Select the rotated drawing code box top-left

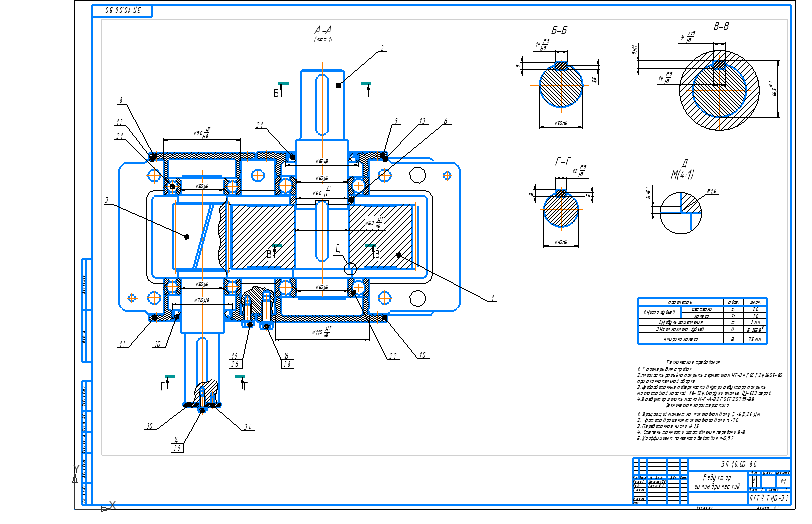coord(122,10)
